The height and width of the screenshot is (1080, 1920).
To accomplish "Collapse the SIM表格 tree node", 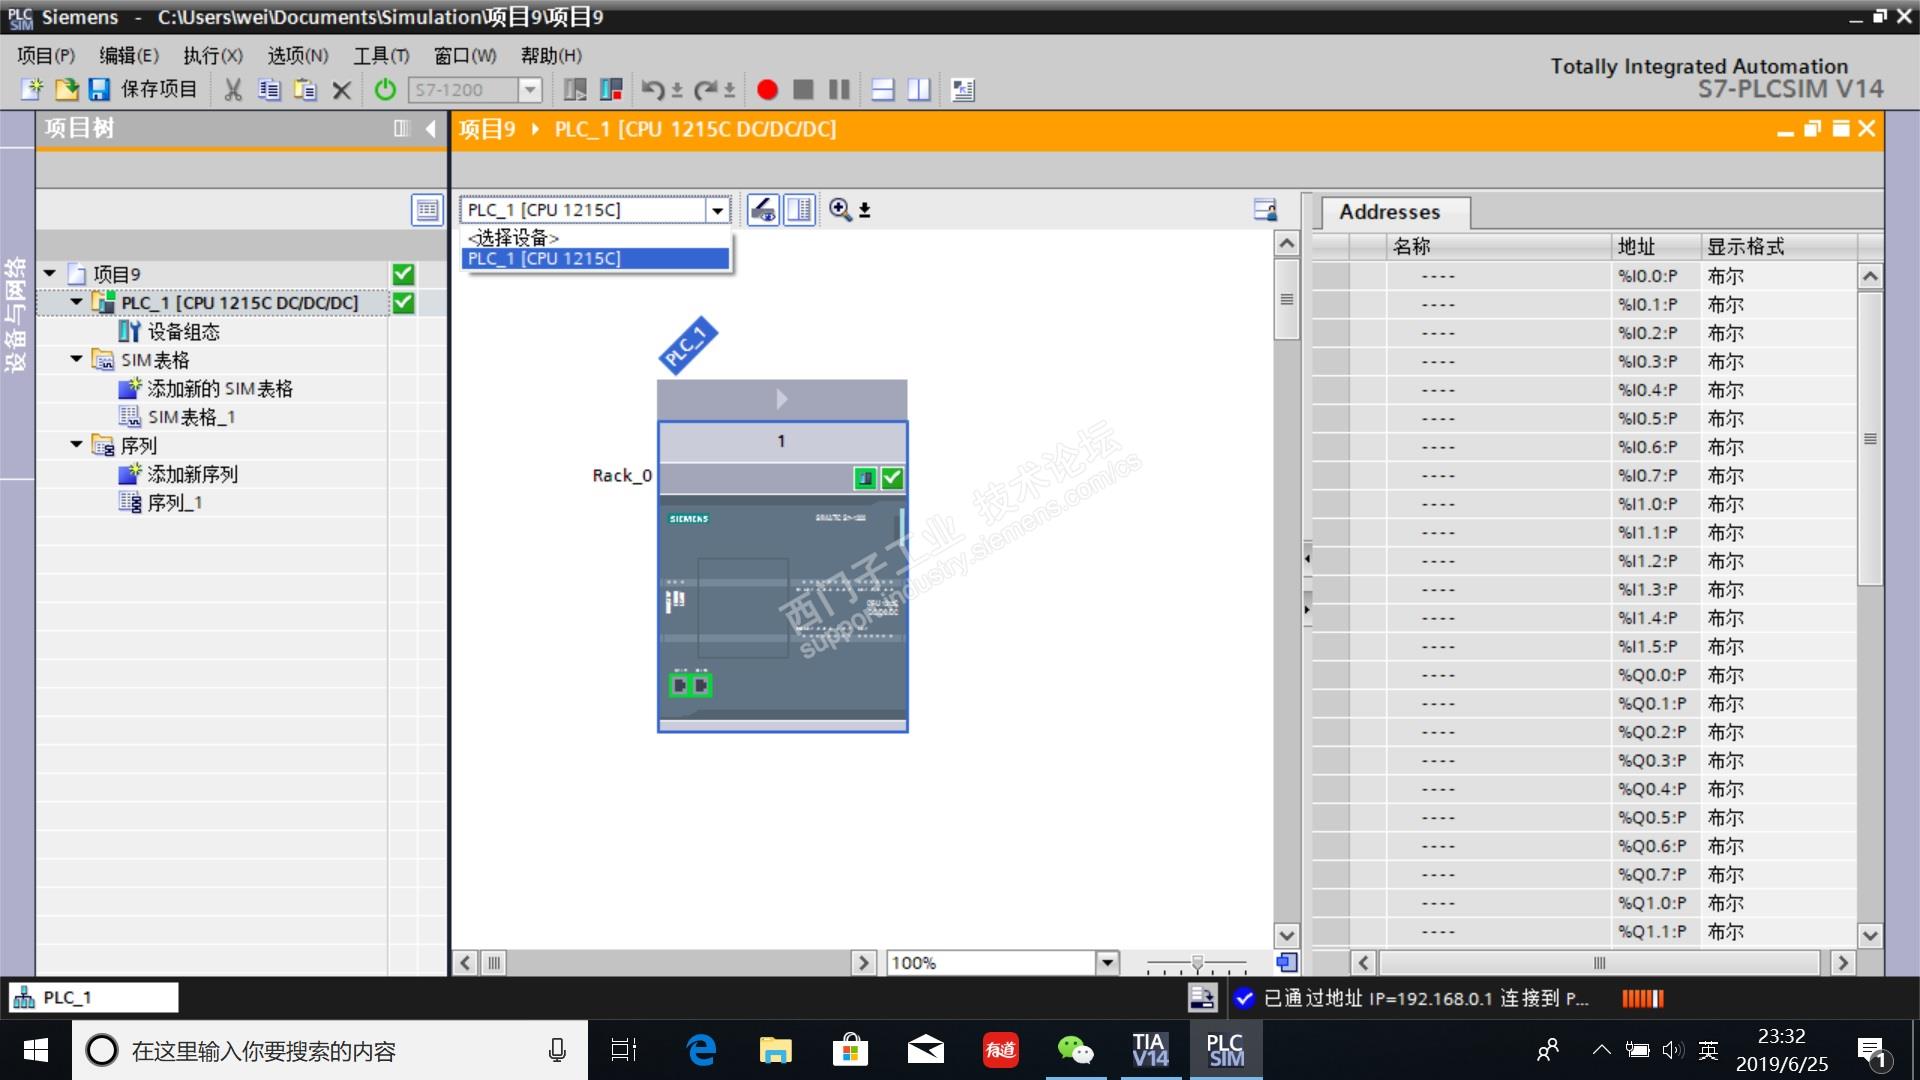I will [x=77, y=359].
